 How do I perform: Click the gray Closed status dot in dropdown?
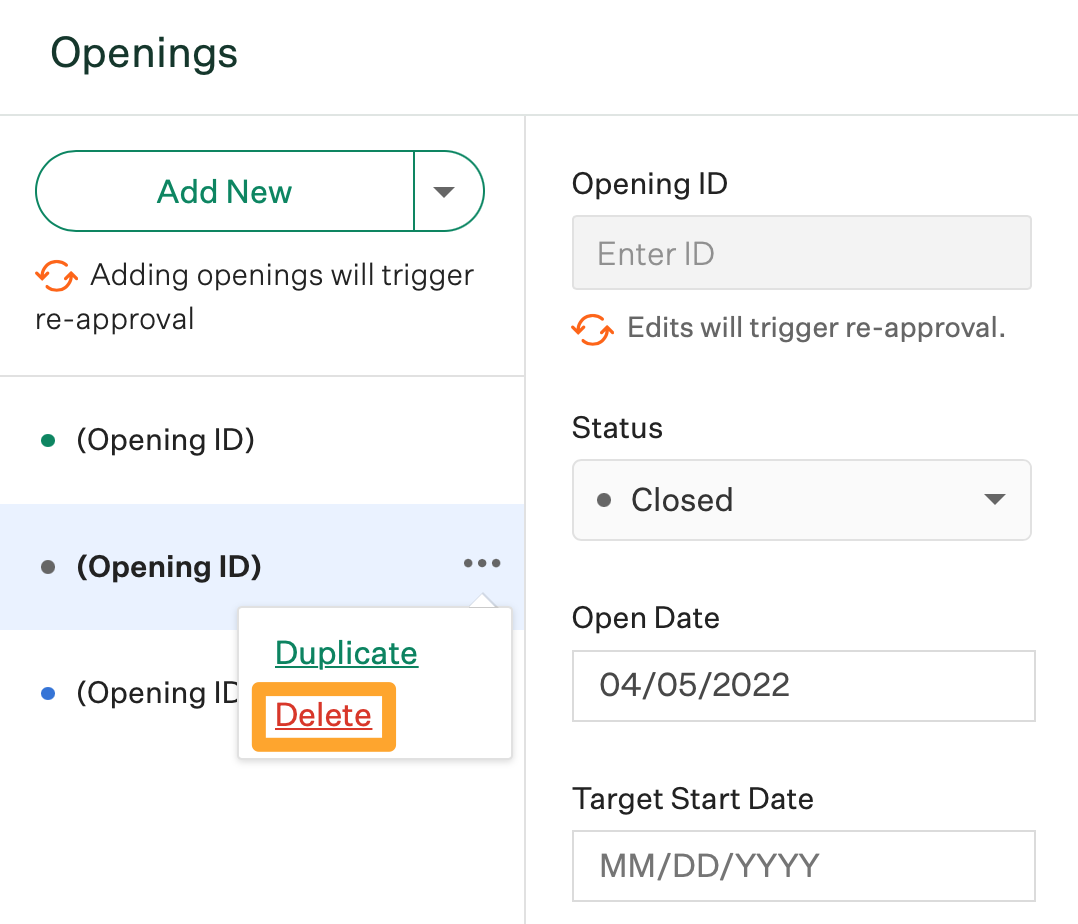(x=604, y=500)
